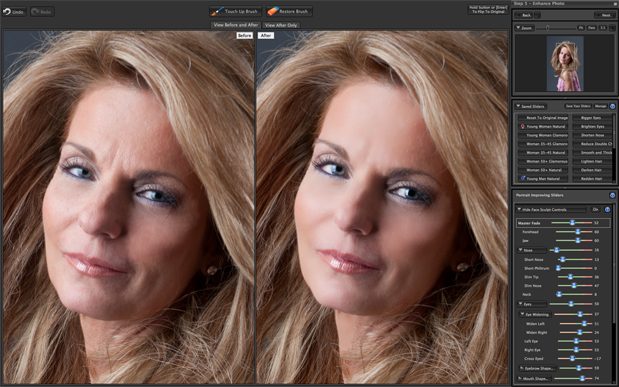
Task: Click the Before label on left image
Action: coord(244,36)
